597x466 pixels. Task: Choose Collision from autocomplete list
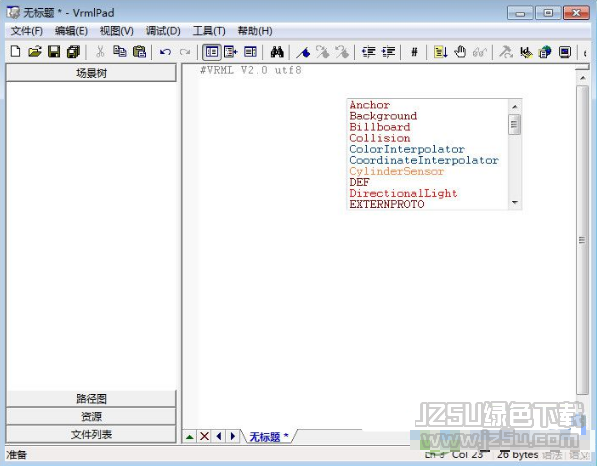(380, 138)
